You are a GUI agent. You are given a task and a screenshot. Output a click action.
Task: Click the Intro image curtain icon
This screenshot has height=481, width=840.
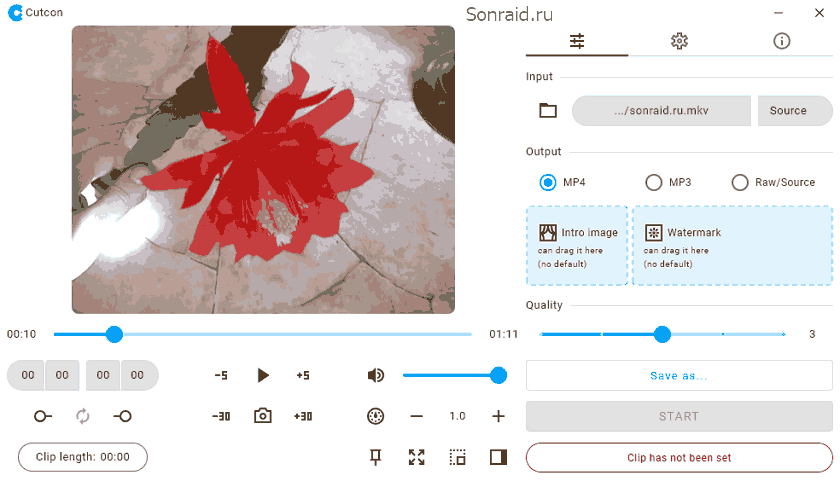[x=548, y=232]
